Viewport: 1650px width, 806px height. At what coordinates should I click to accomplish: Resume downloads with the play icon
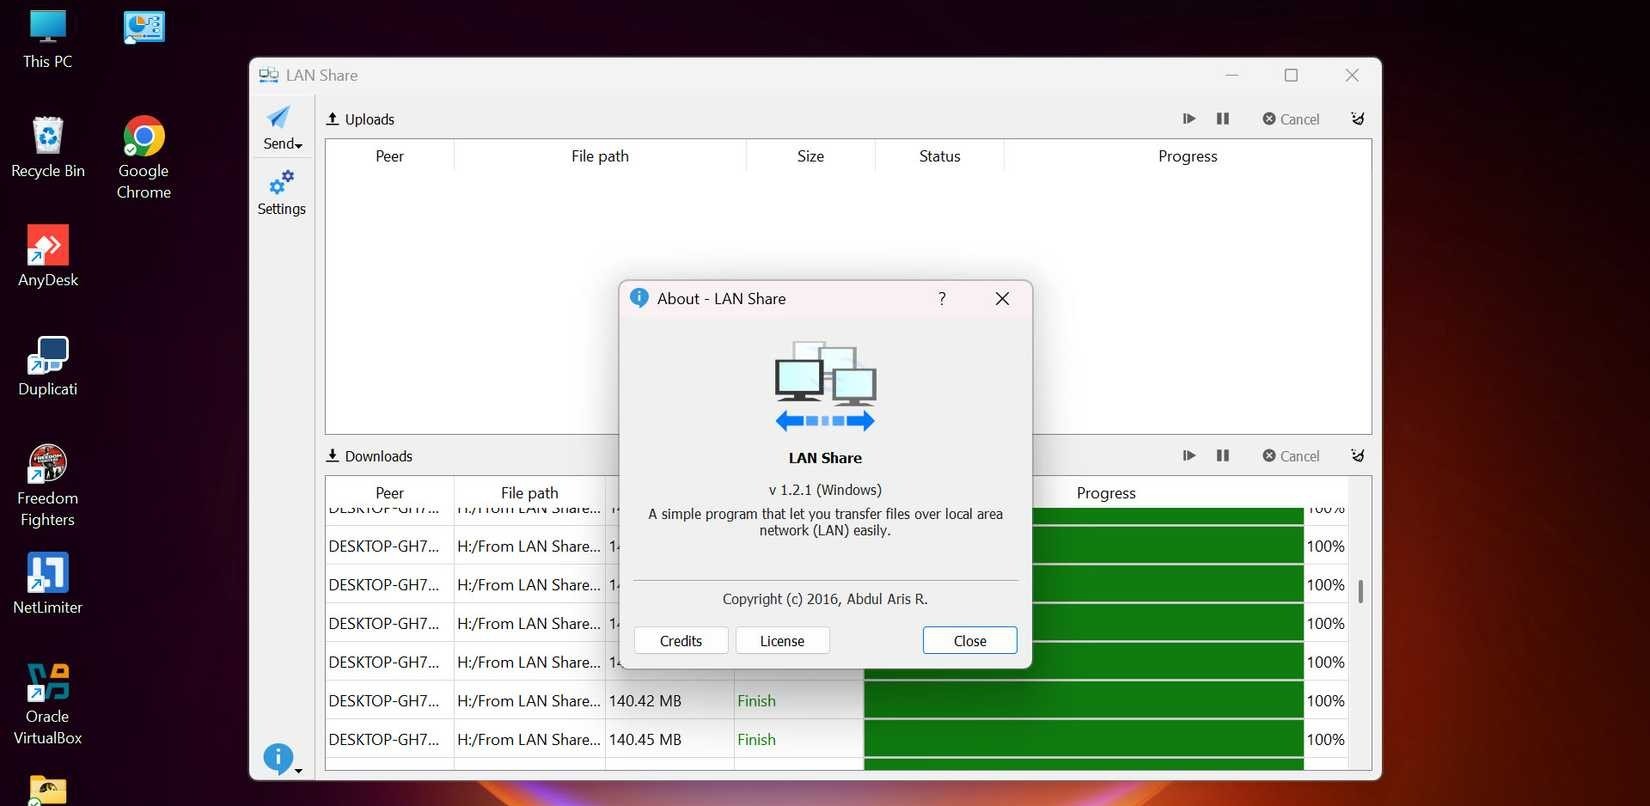coord(1189,456)
